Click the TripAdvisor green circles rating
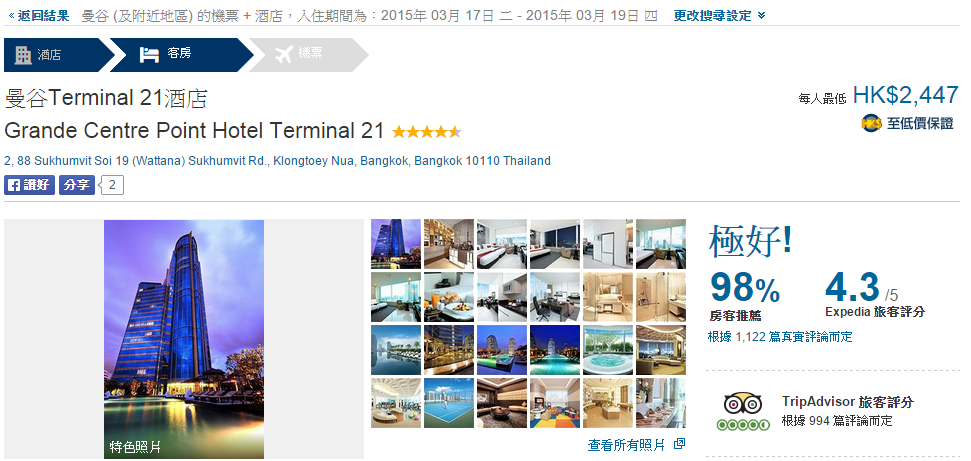The width and height of the screenshot is (971, 461). 743,425
